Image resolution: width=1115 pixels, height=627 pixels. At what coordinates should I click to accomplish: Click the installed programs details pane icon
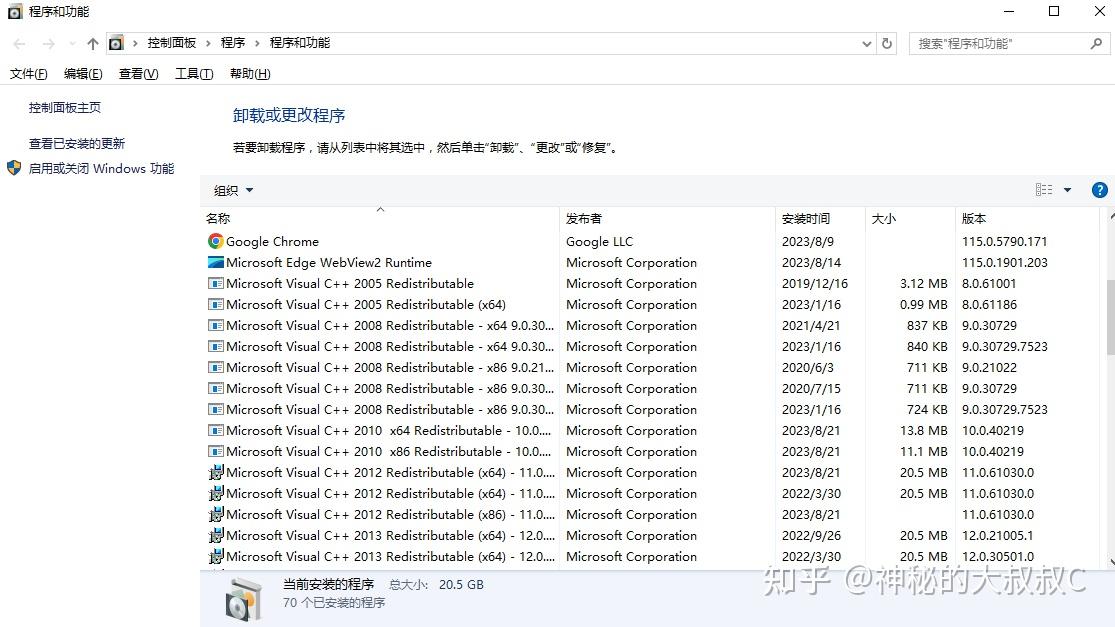[x=243, y=599]
